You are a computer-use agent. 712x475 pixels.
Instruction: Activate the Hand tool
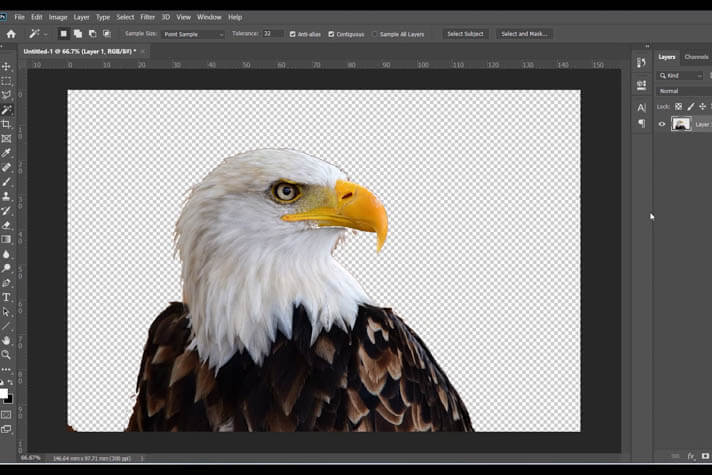pos(6,340)
